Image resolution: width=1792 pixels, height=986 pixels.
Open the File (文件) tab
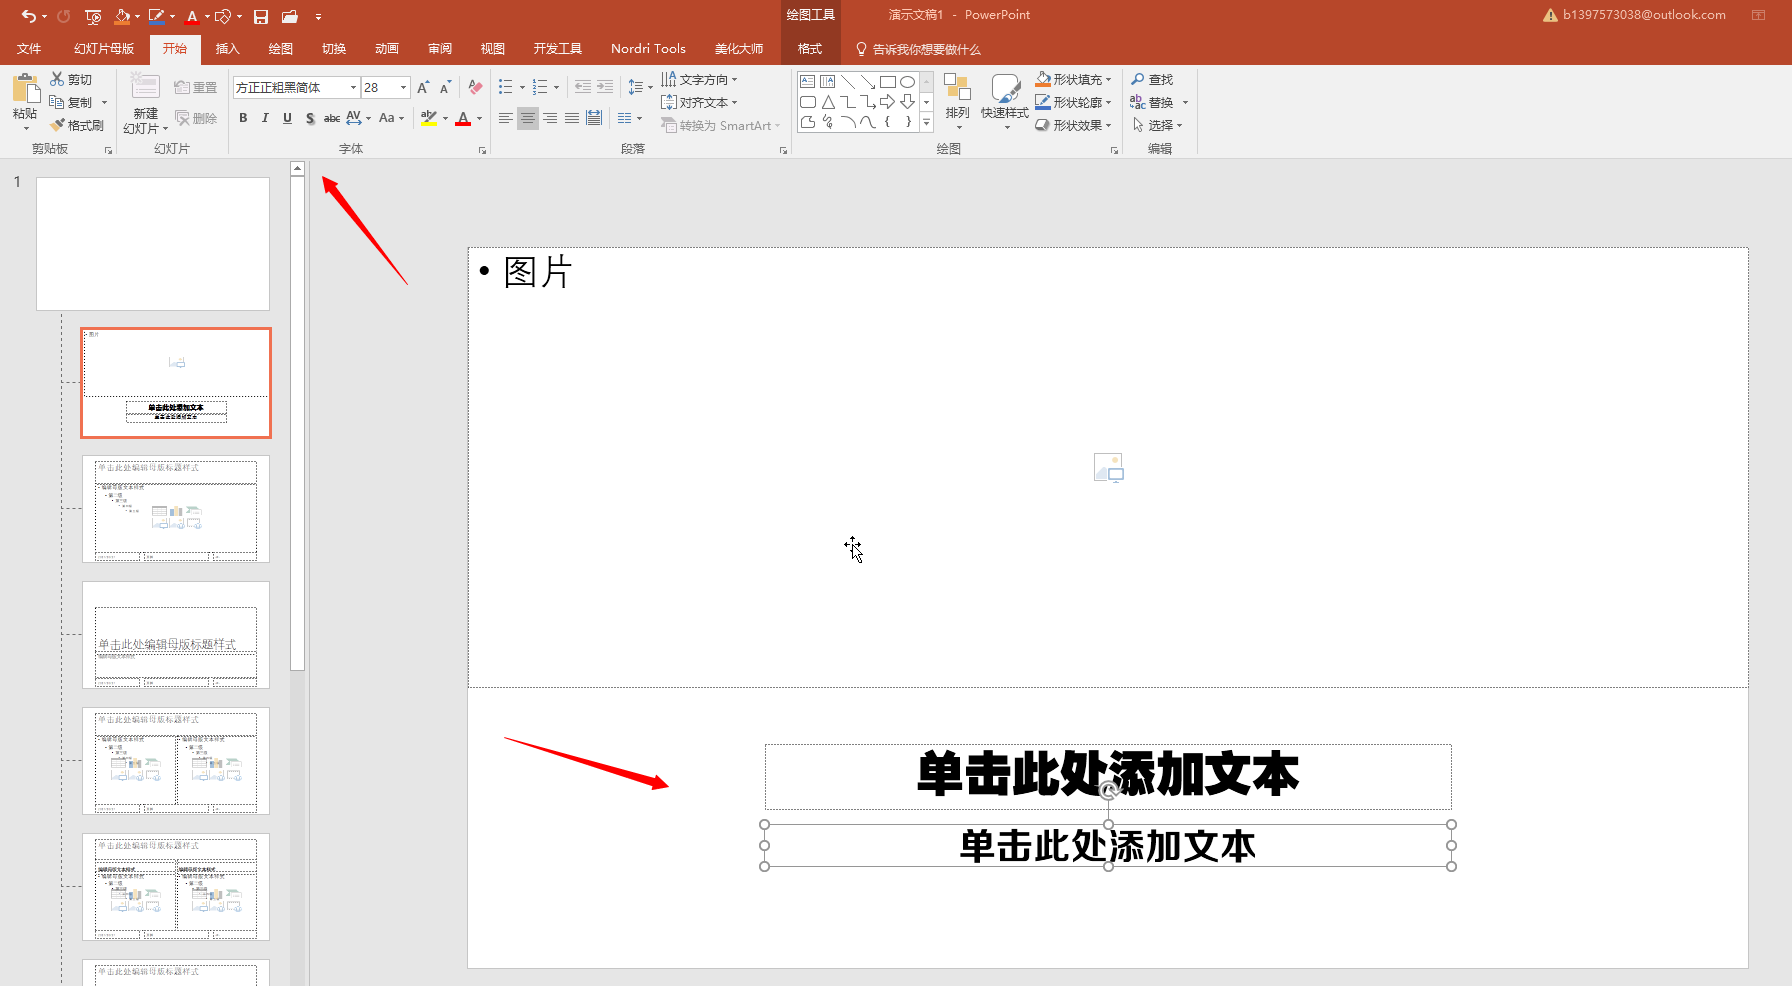point(29,48)
